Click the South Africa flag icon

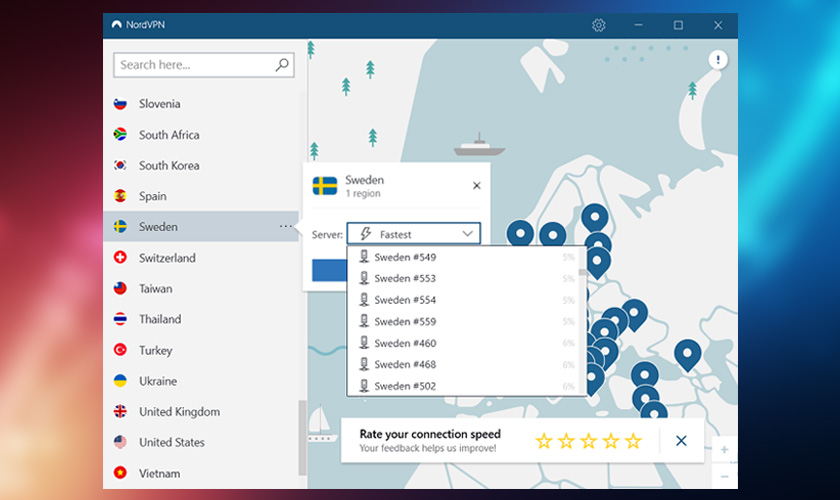click(120, 134)
